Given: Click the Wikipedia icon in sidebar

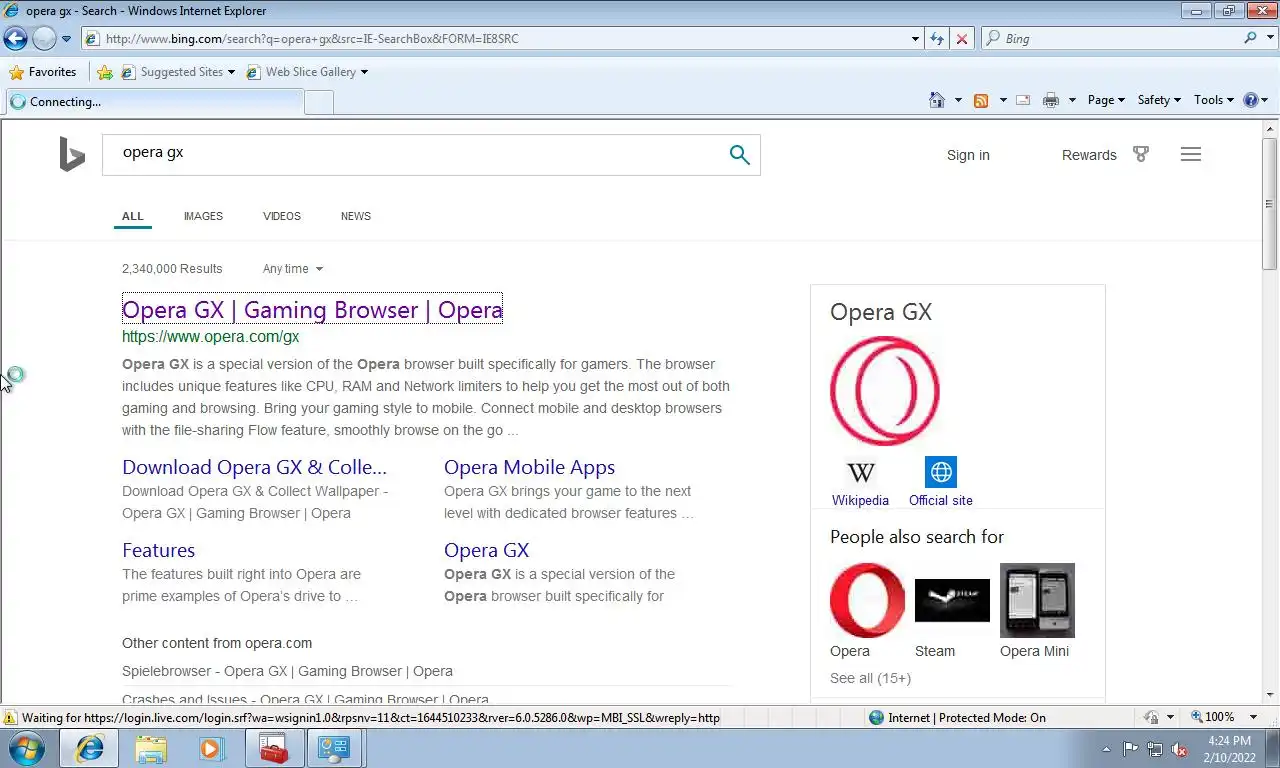Looking at the screenshot, I should pyautogui.click(x=860, y=472).
